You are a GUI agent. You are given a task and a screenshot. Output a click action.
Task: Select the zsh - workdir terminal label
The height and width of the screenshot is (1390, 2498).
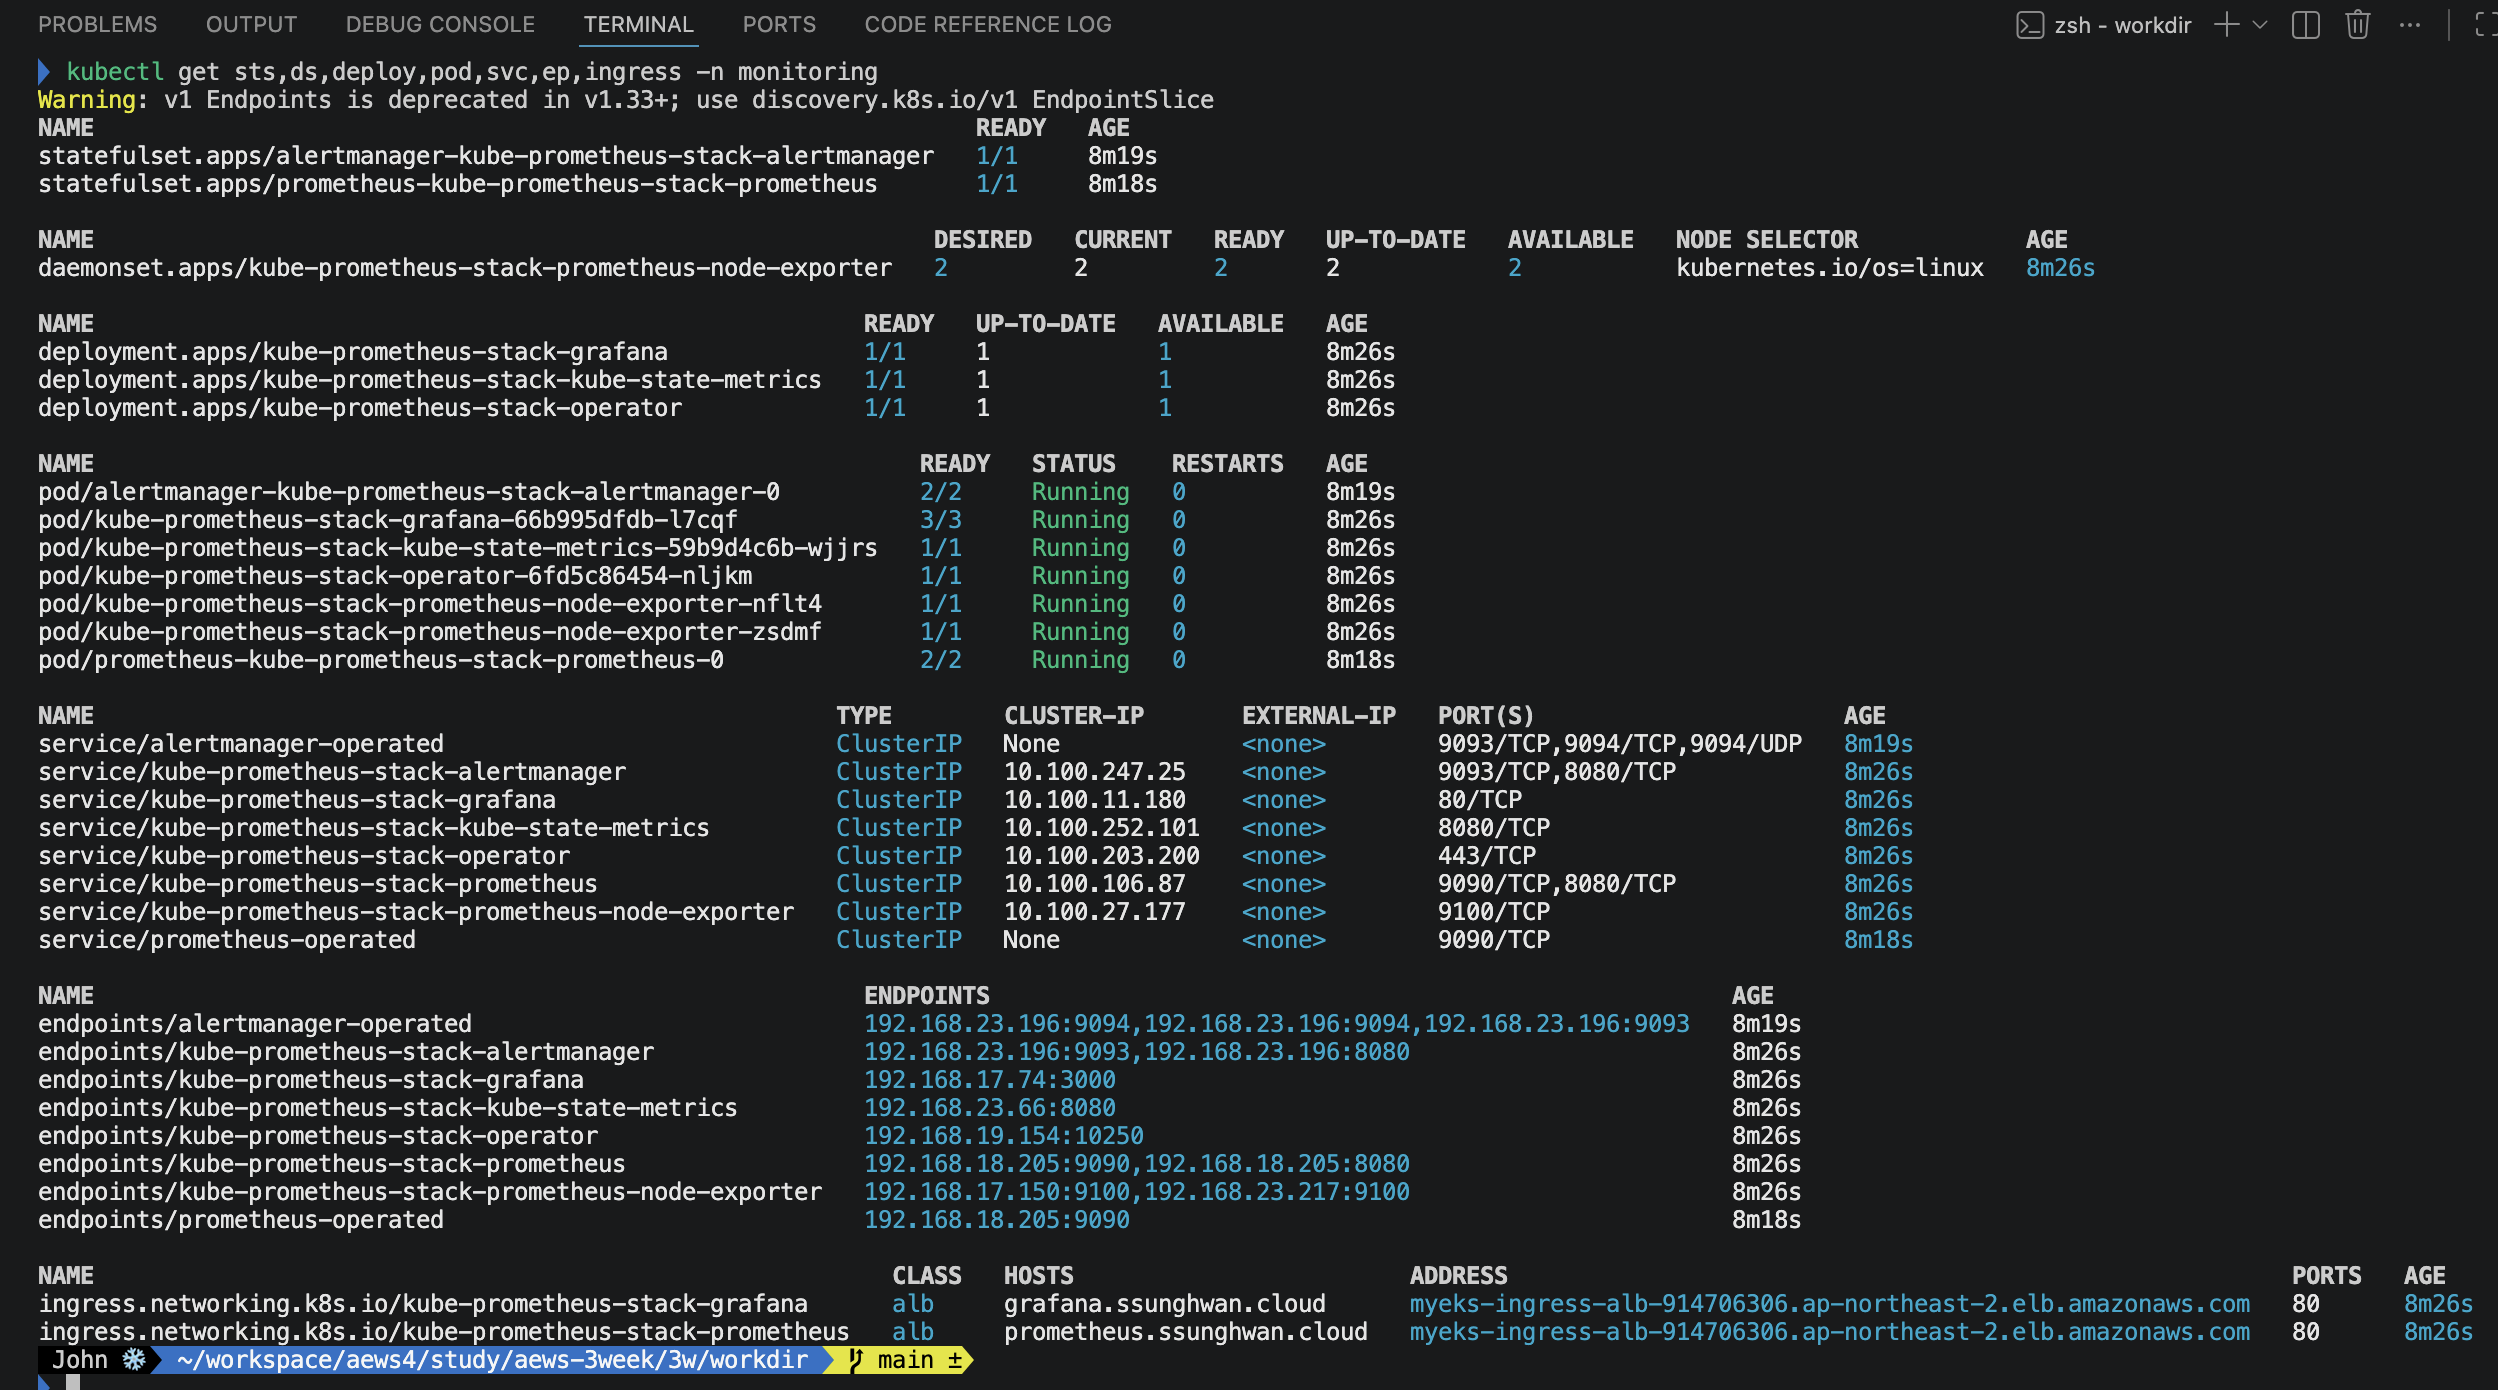click(x=2122, y=25)
